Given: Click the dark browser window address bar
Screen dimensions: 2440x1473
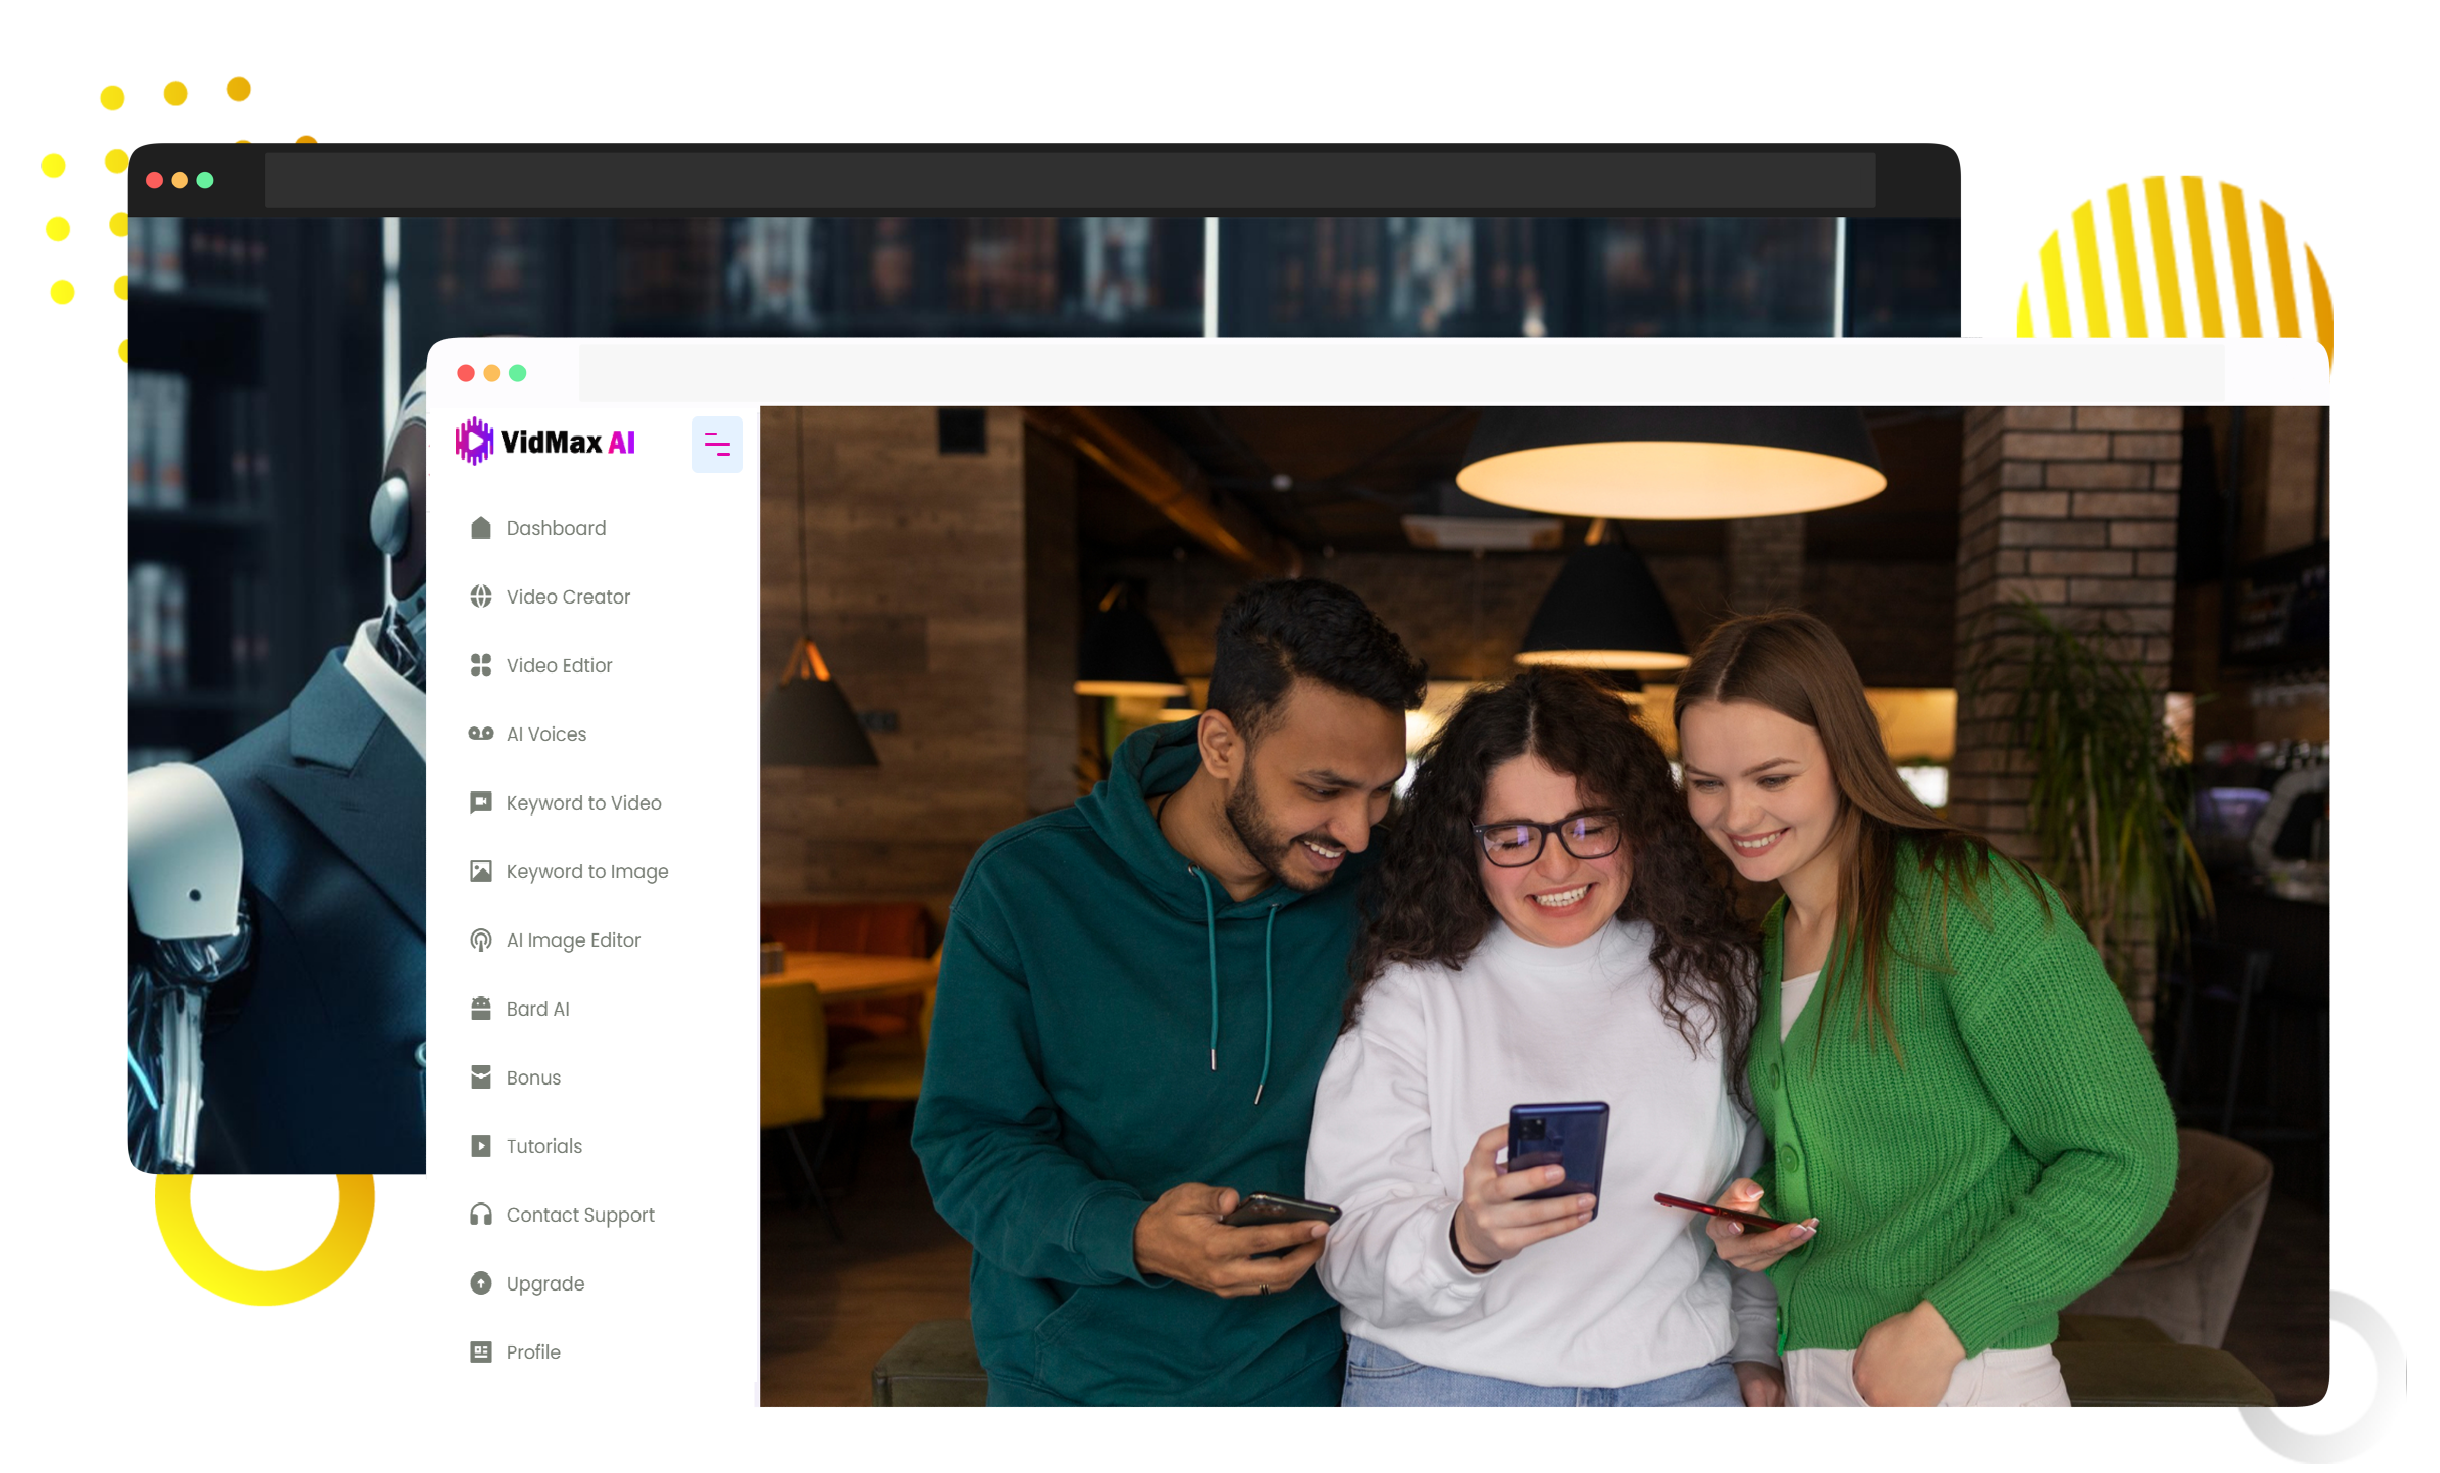Looking at the screenshot, I should click(1070, 181).
